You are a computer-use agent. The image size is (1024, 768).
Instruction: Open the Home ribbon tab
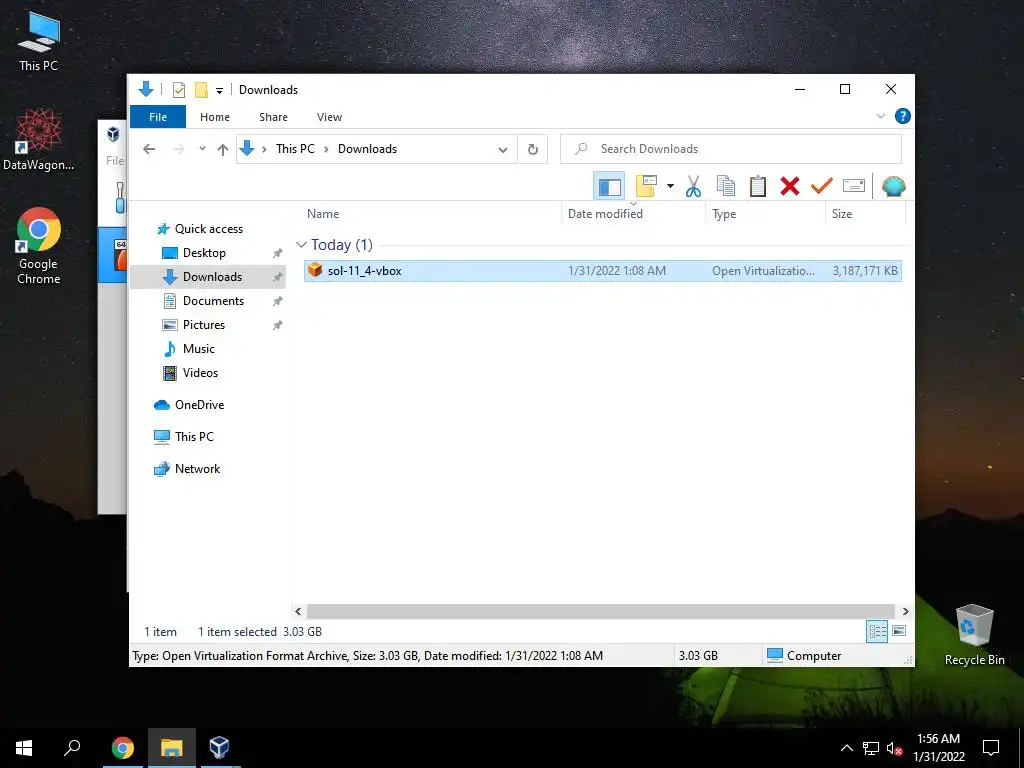coord(215,117)
